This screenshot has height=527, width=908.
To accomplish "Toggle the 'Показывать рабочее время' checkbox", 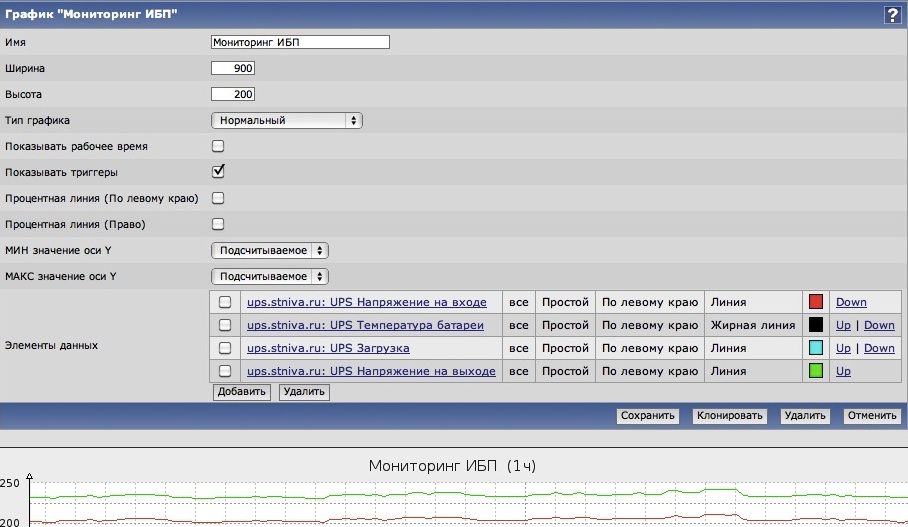I will point(218,147).
